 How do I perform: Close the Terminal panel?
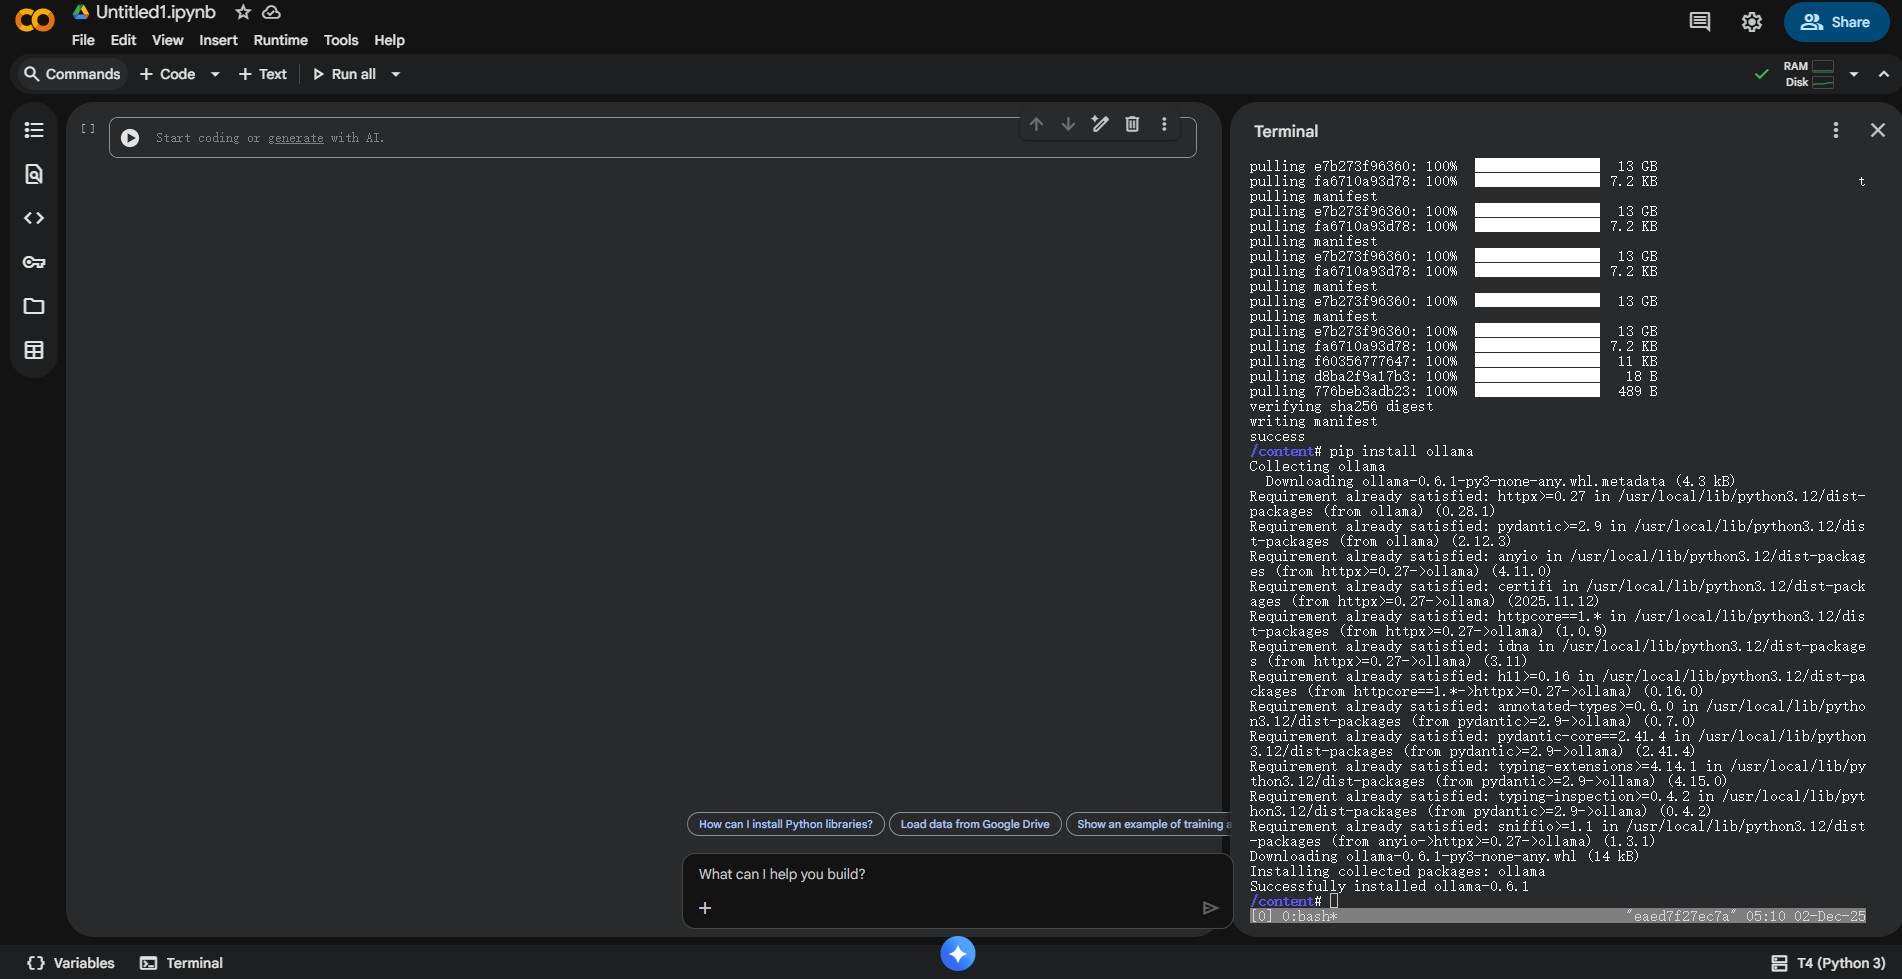(x=1878, y=131)
